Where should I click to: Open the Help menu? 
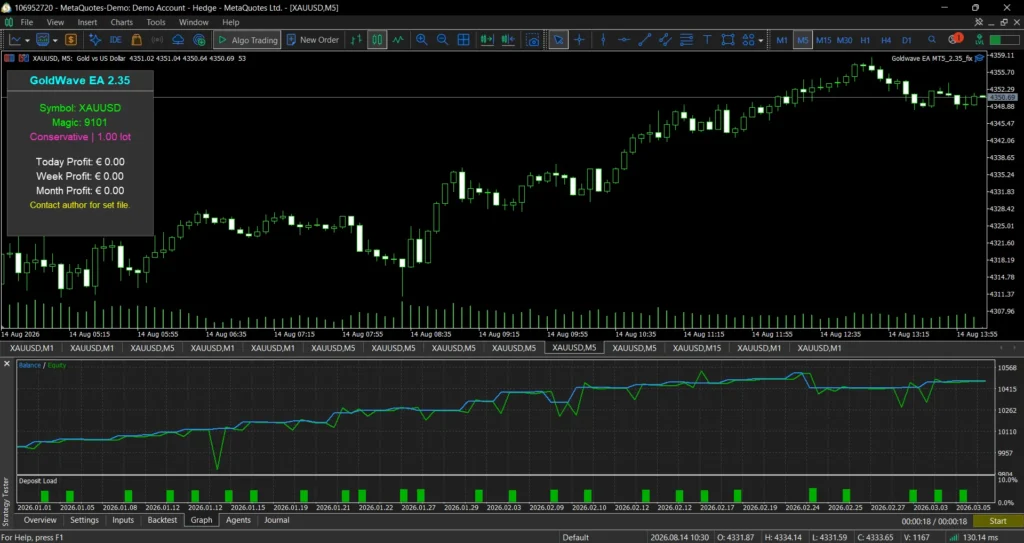pyautogui.click(x=231, y=22)
